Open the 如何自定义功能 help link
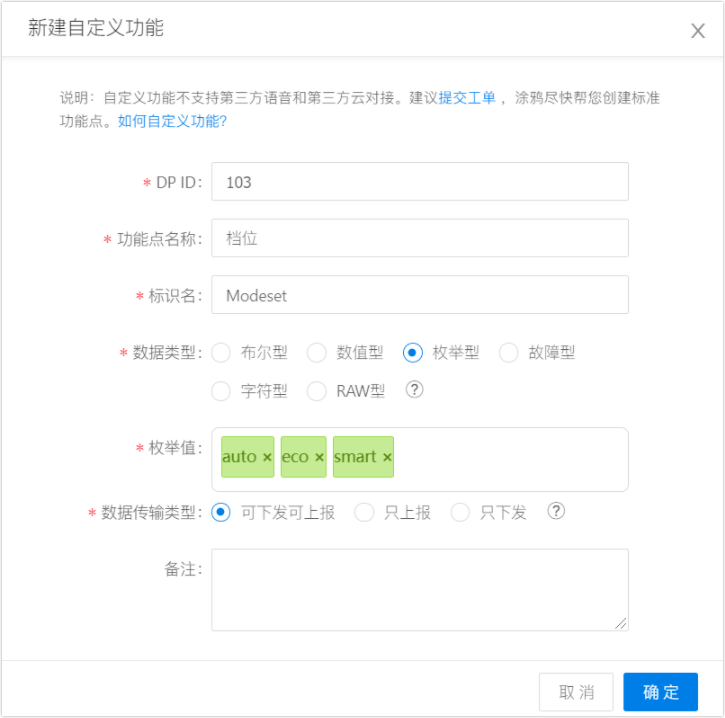This screenshot has width=725, height=718. [172, 121]
